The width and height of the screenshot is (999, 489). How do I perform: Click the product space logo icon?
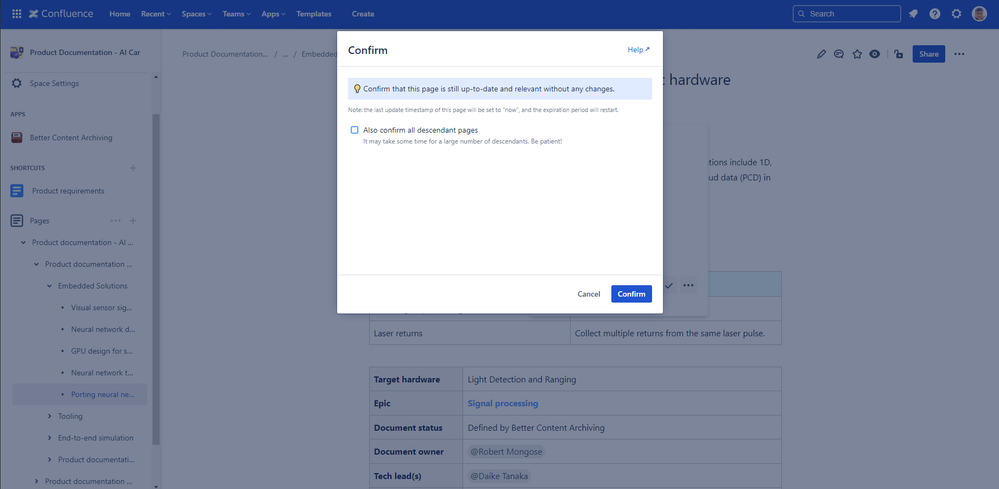pyautogui.click(x=17, y=52)
